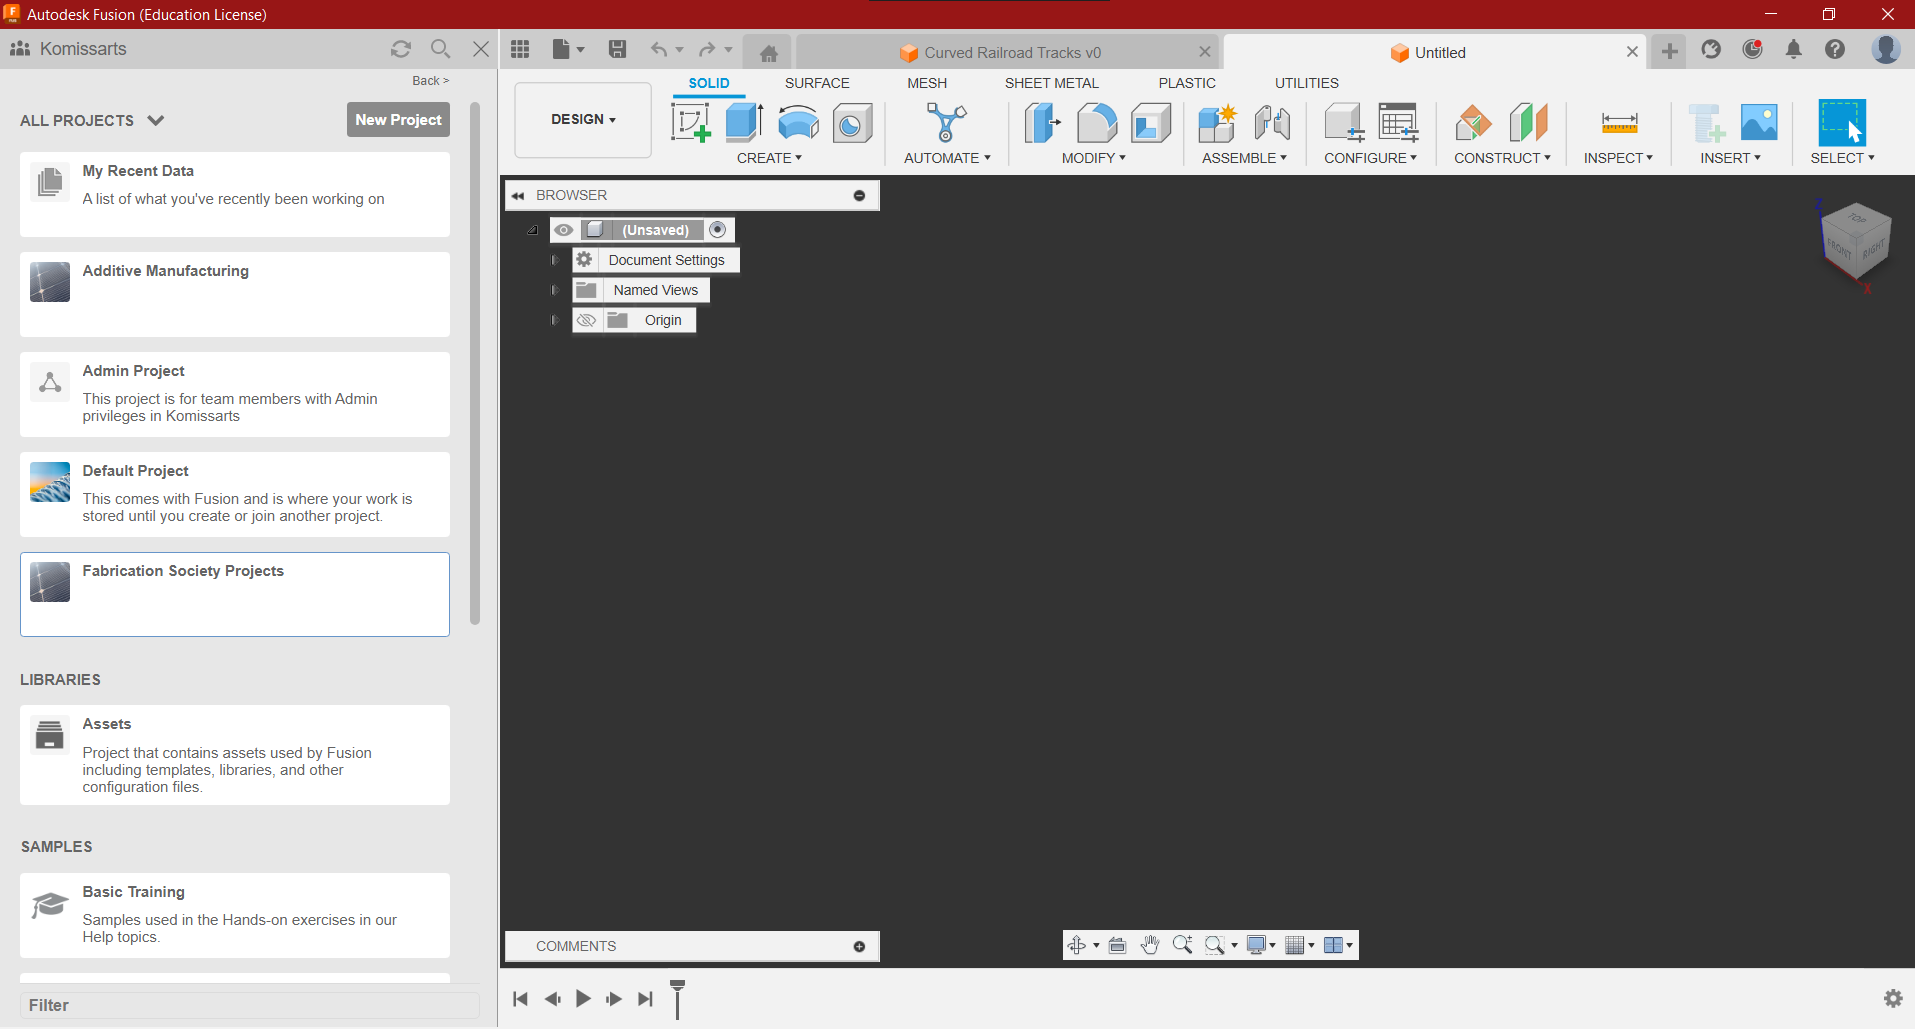This screenshot has width=1915, height=1029.
Task: Open the Display Settings dropdown
Action: (x=1261, y=945)
